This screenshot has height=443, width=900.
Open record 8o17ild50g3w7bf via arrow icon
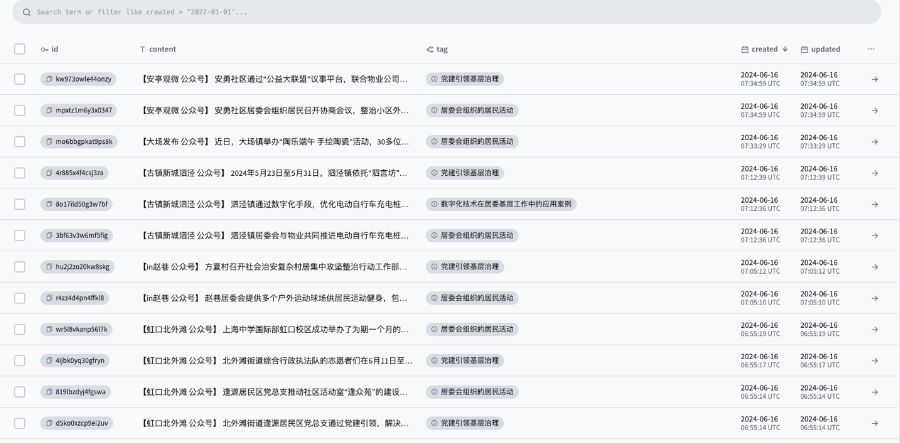(875, 204)
